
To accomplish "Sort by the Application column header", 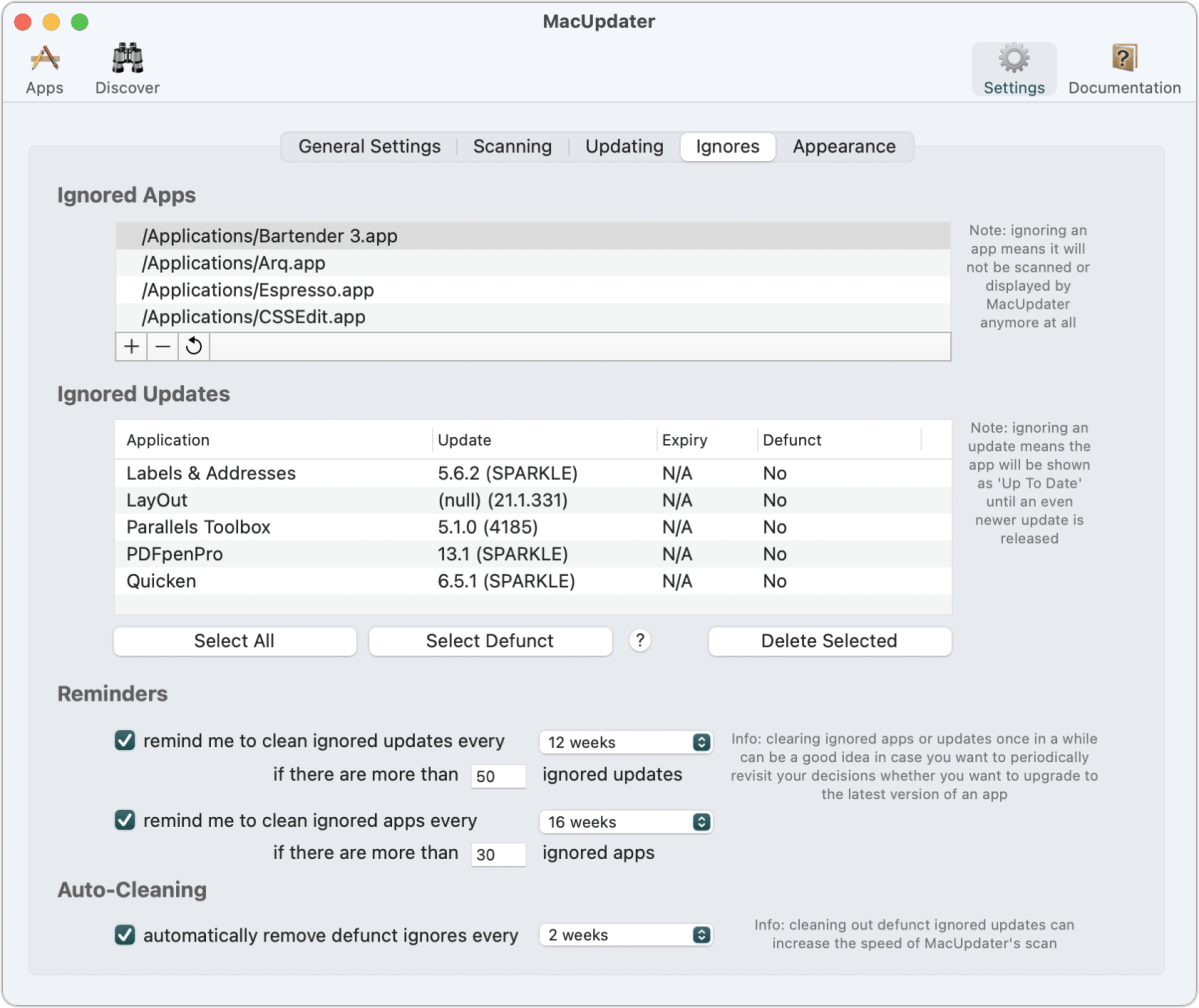I will [274, 440].
